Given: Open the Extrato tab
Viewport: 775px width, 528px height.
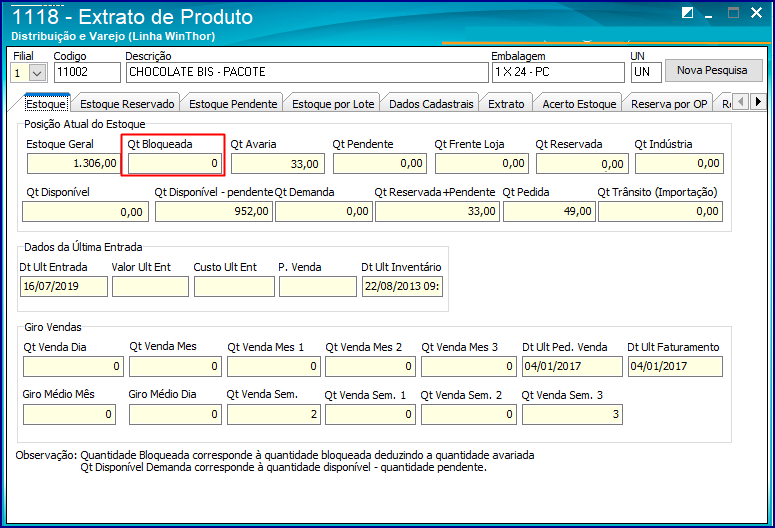Looking at the screenshot, I should [x=506, y=104].
